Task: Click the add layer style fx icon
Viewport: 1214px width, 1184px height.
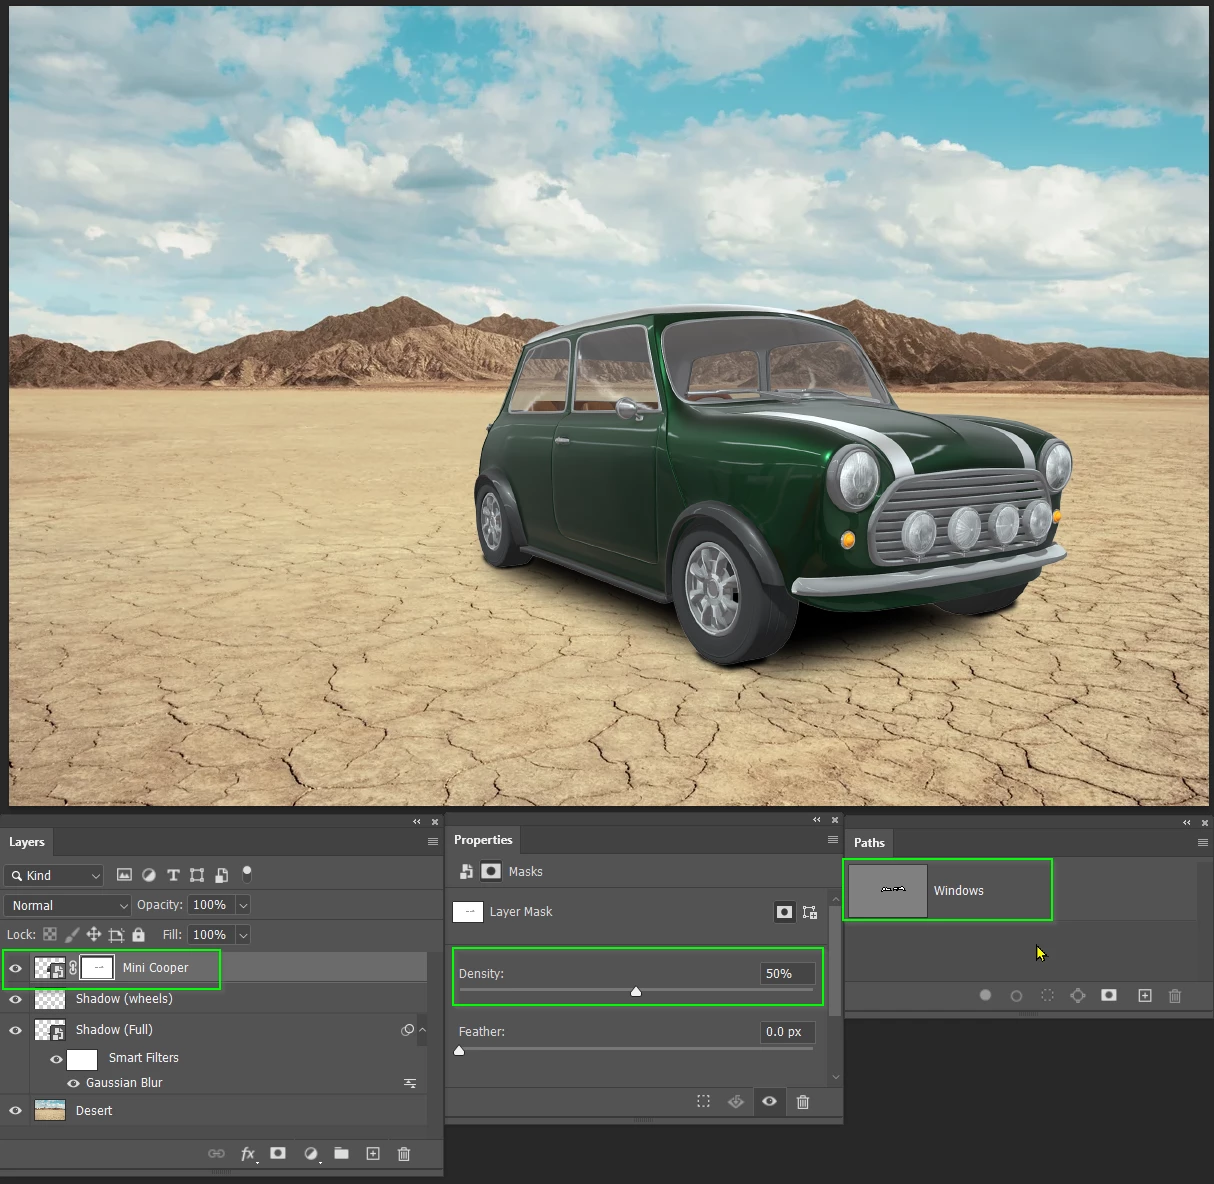Action: click(x=248, y=1154)
